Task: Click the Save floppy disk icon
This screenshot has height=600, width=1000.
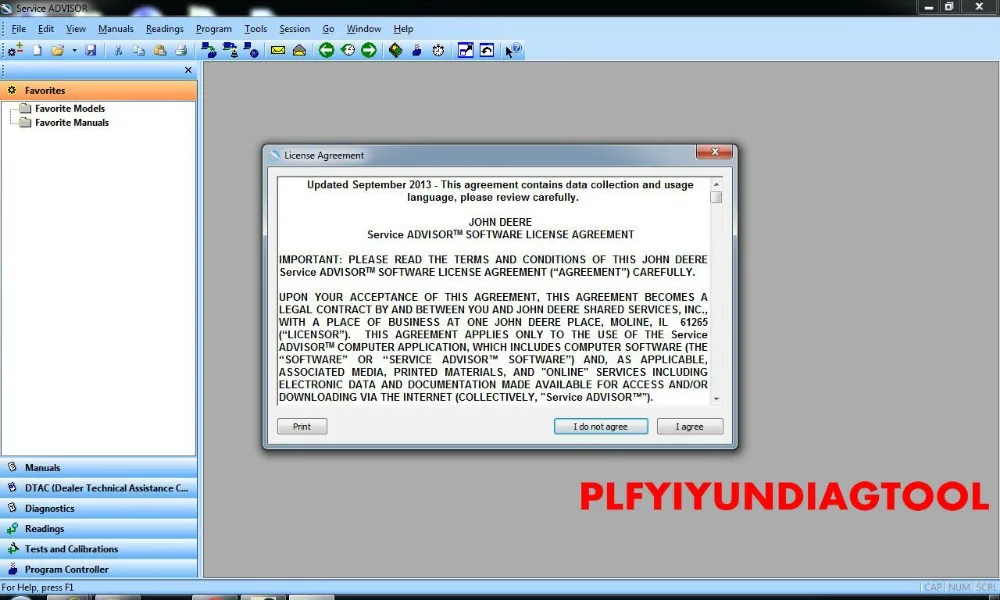Action: [x=91, y=50]
